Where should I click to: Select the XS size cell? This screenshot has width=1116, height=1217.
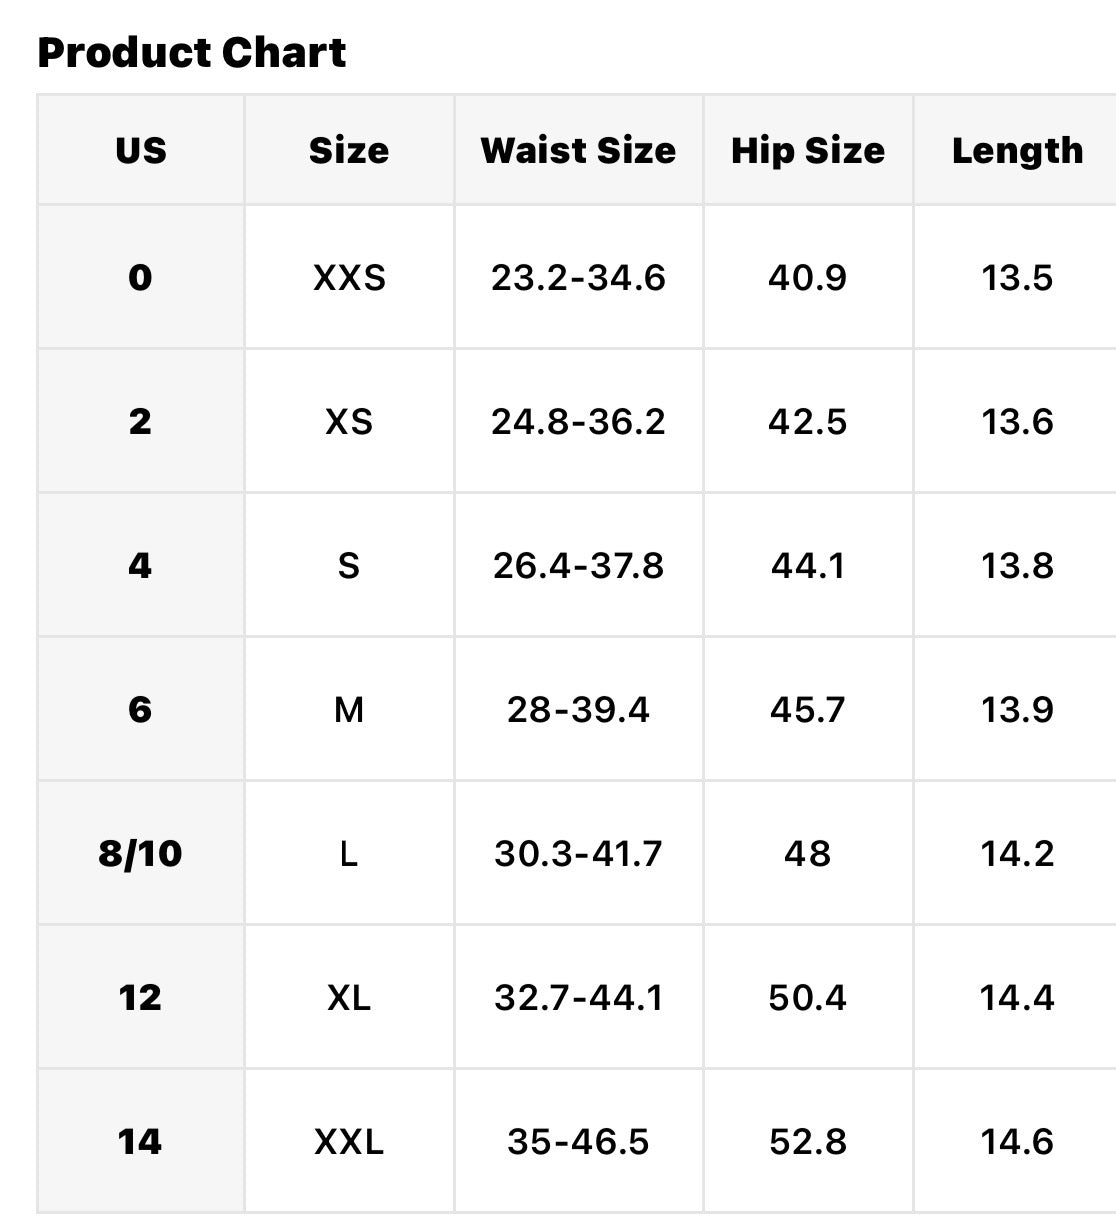pyautogui.click(x=349, y=421)
